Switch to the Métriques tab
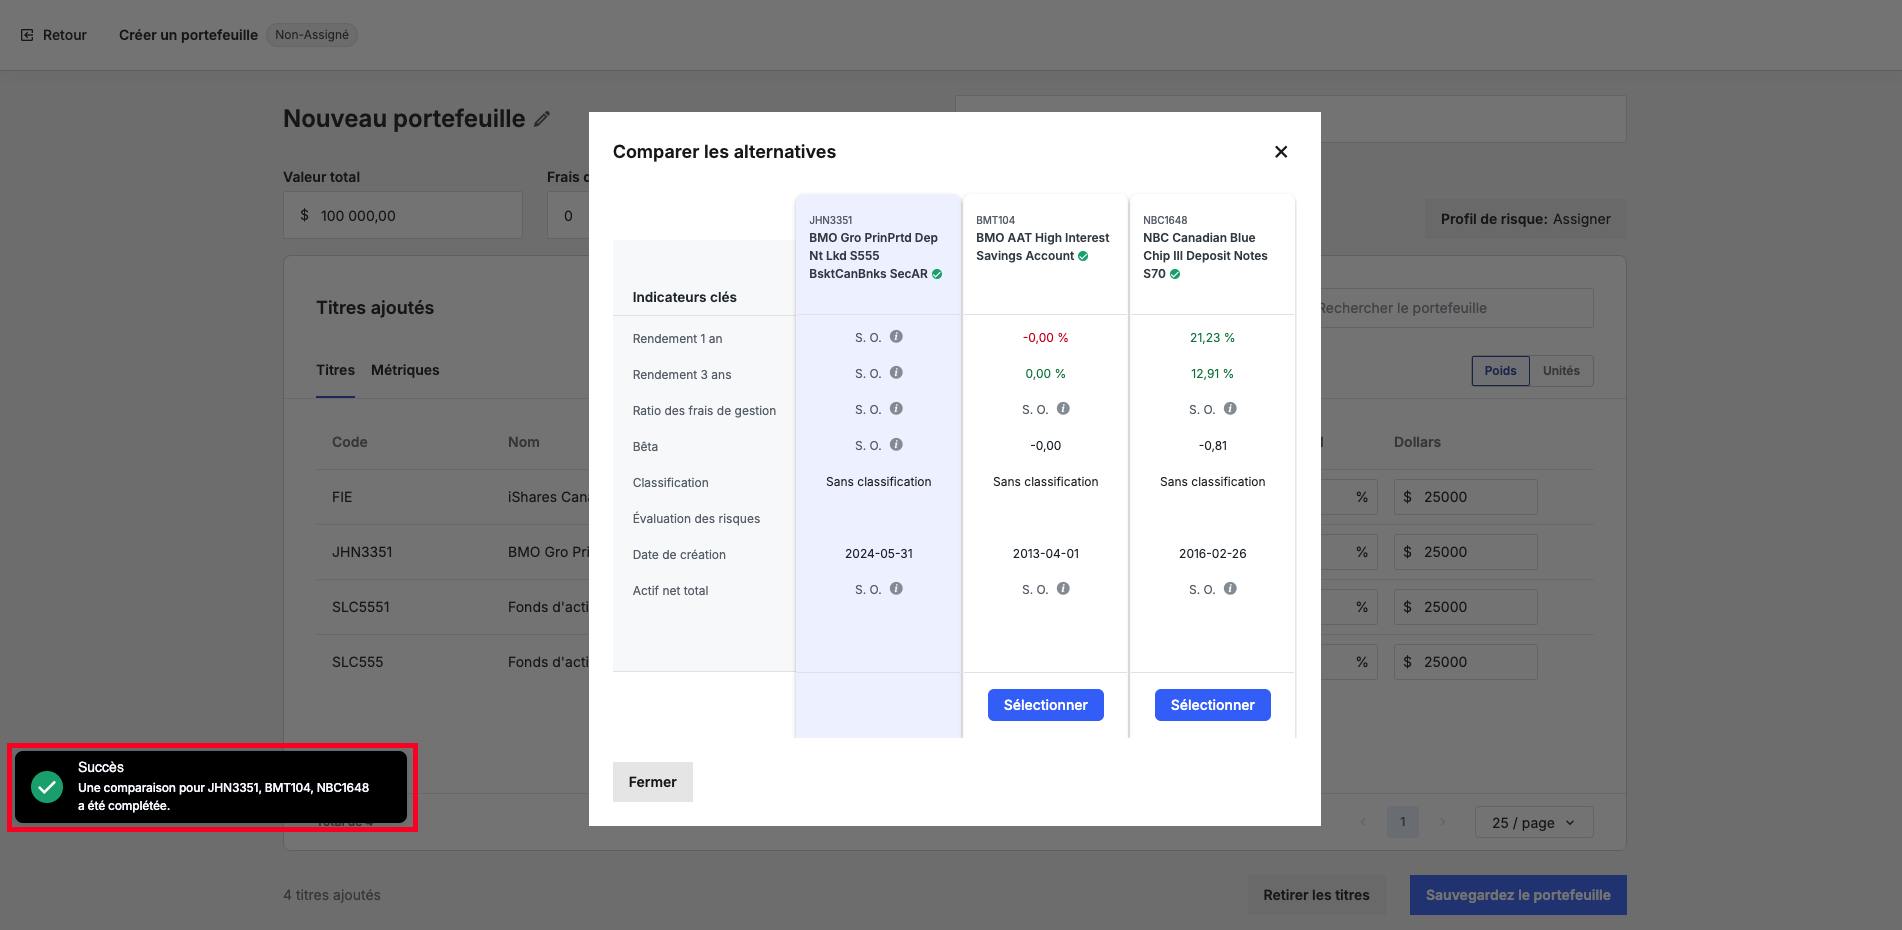This screenshot has width=1902, height=930. [405, 370]
